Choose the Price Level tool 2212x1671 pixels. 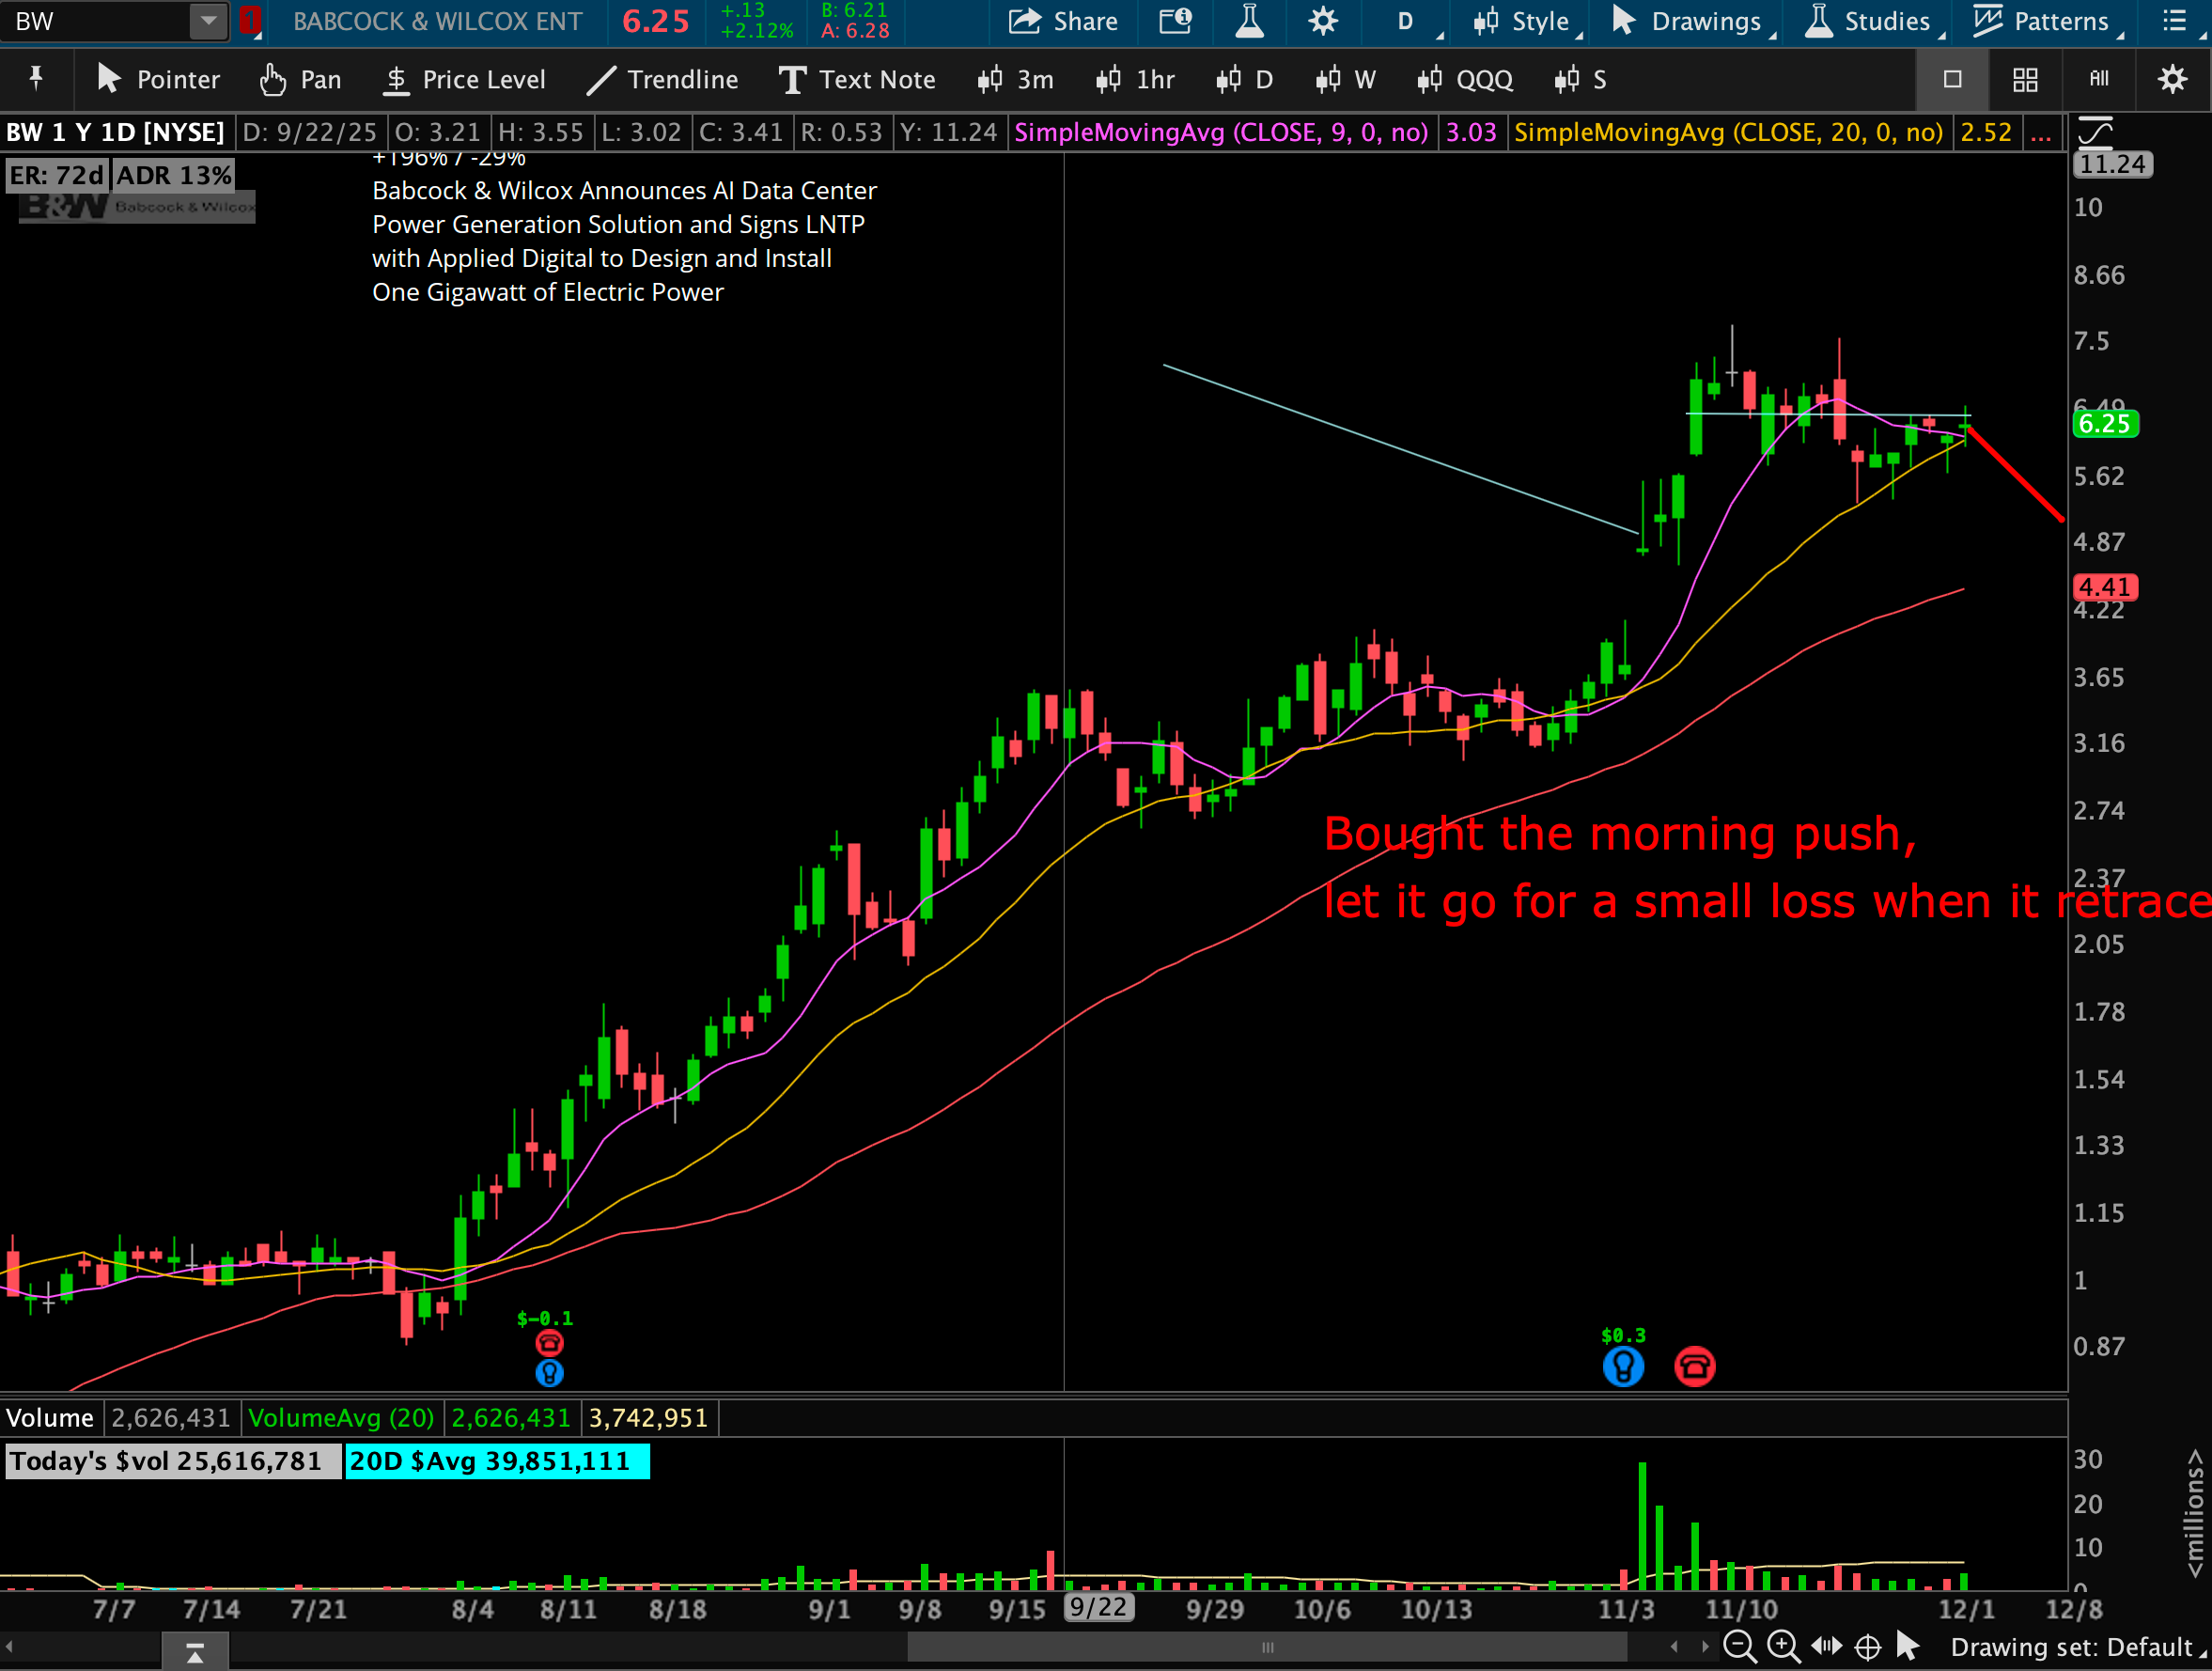[x=464, y=80]
